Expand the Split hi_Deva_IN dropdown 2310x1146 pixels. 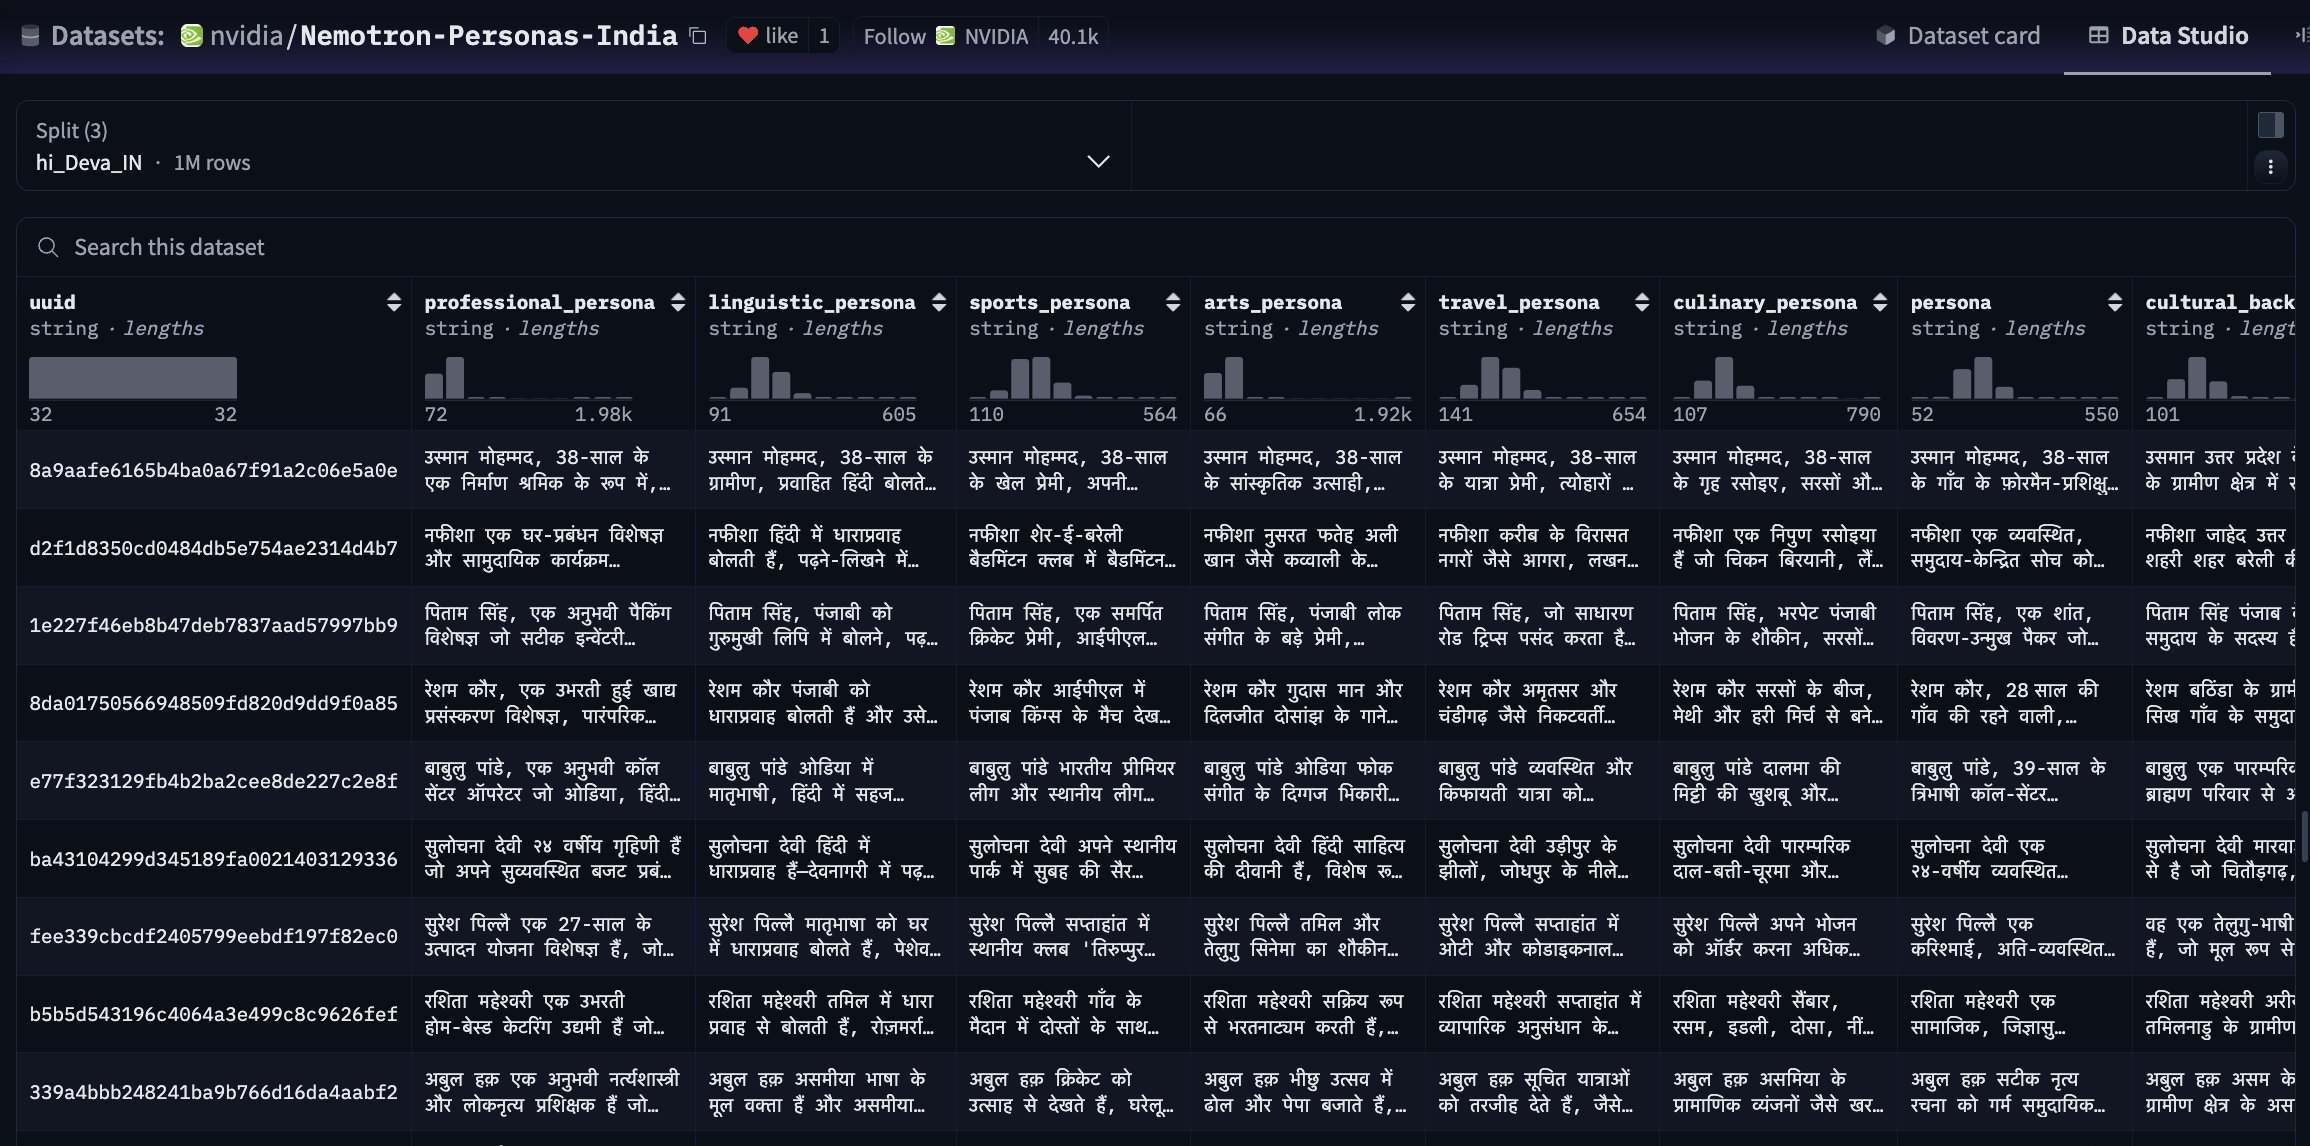tap(1098, 162)
